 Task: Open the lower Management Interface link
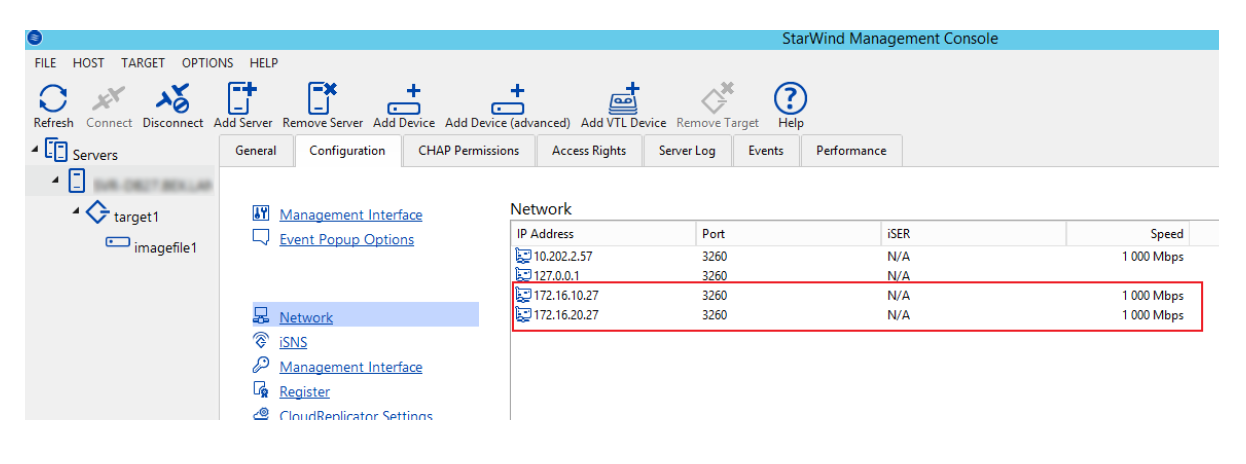pyautogui.click(x=351, y=367)
